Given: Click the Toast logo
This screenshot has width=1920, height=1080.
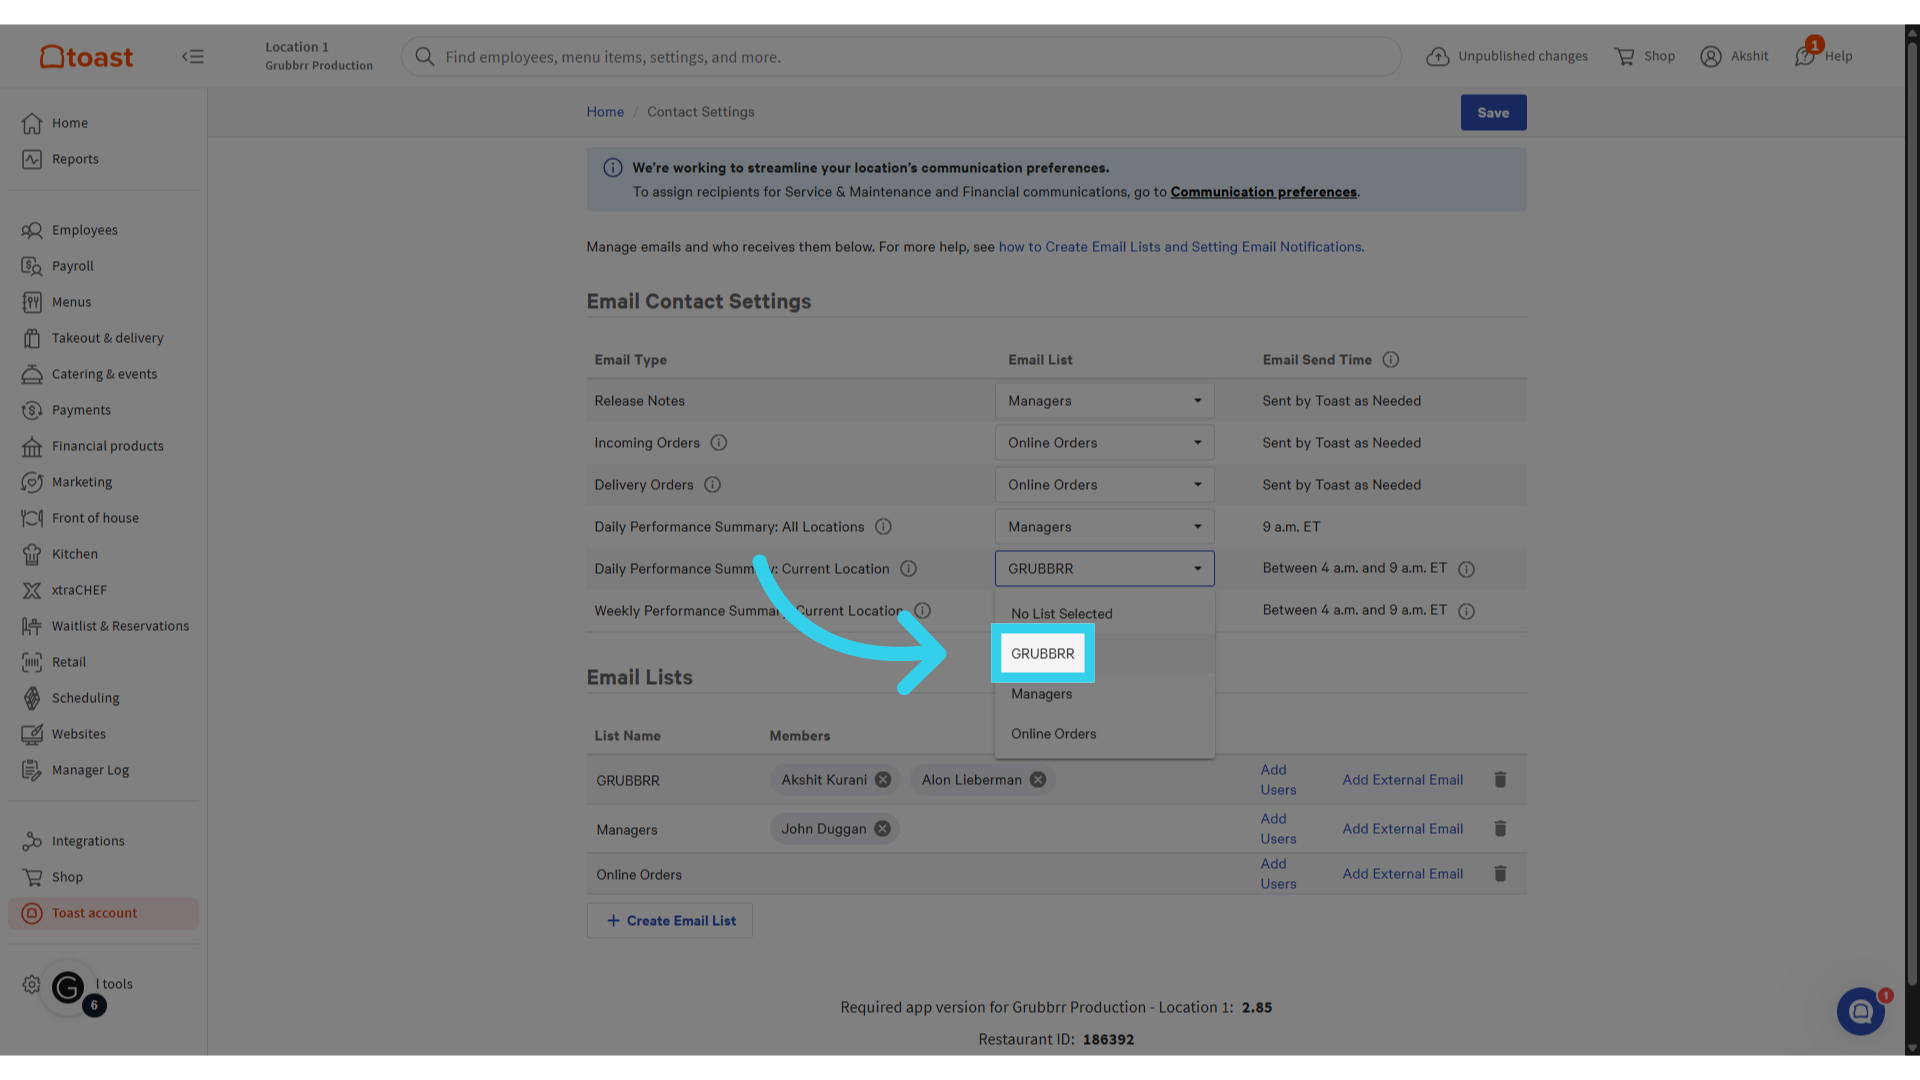Looking at the screenshot, I should [86, 57].
